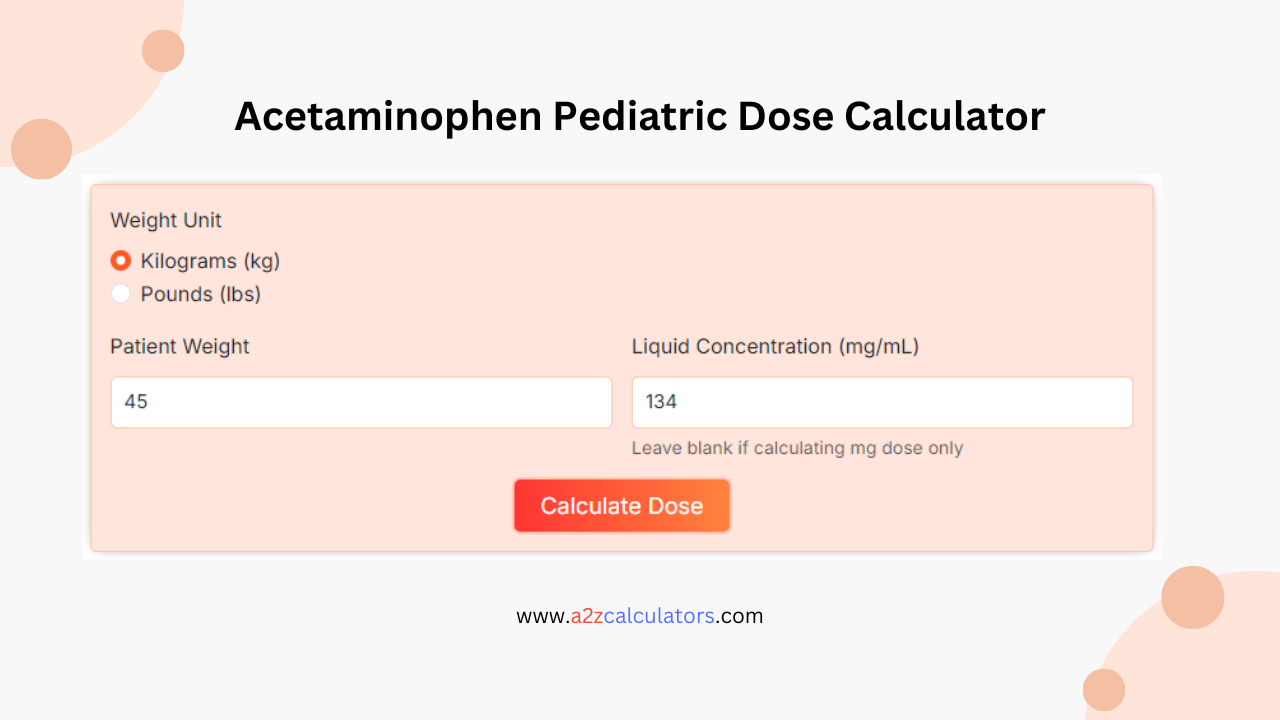Click the Liquid Concentration input field
The width and height of the screenshot is (1280, 720).
(x=881, y=402)
